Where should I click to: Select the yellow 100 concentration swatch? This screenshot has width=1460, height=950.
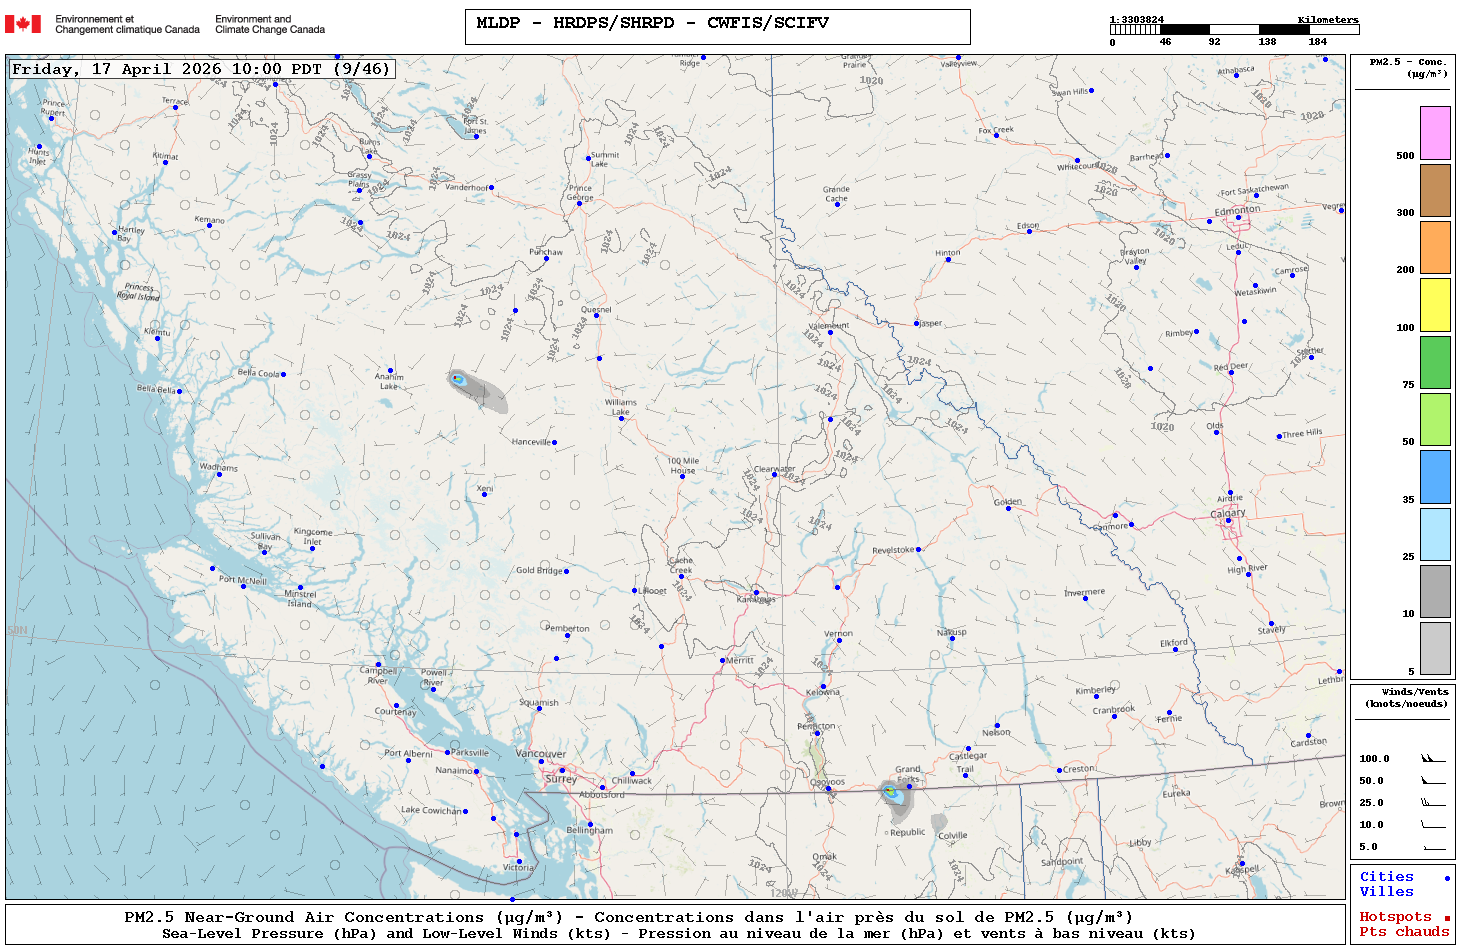tap(1435, 305)
